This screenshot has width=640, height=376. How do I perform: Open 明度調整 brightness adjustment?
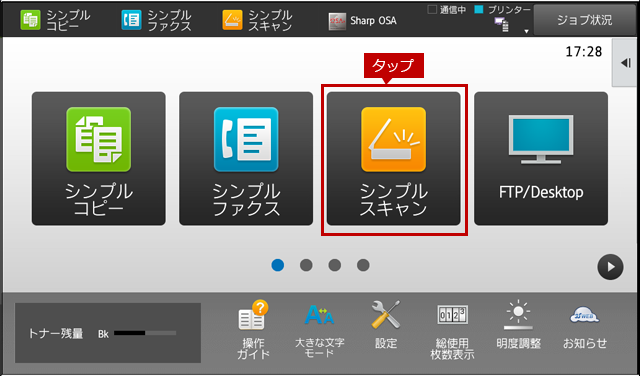[x=518, y=325]
